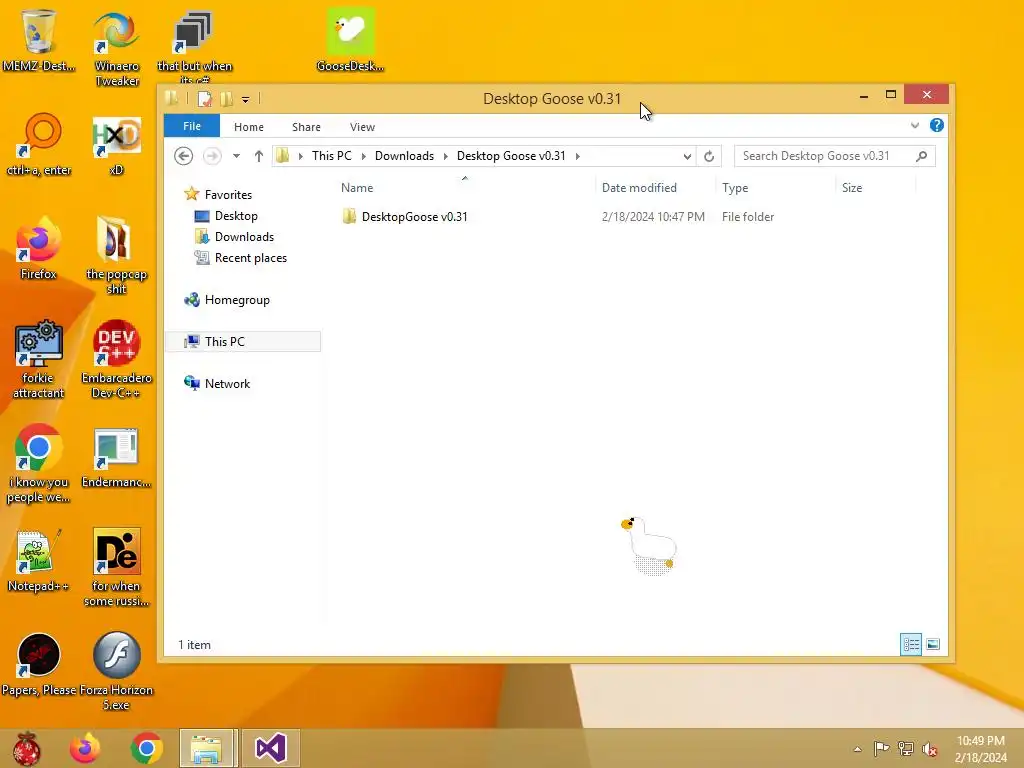
Task: Open Chrome from the taskbar
Action: 146,748
